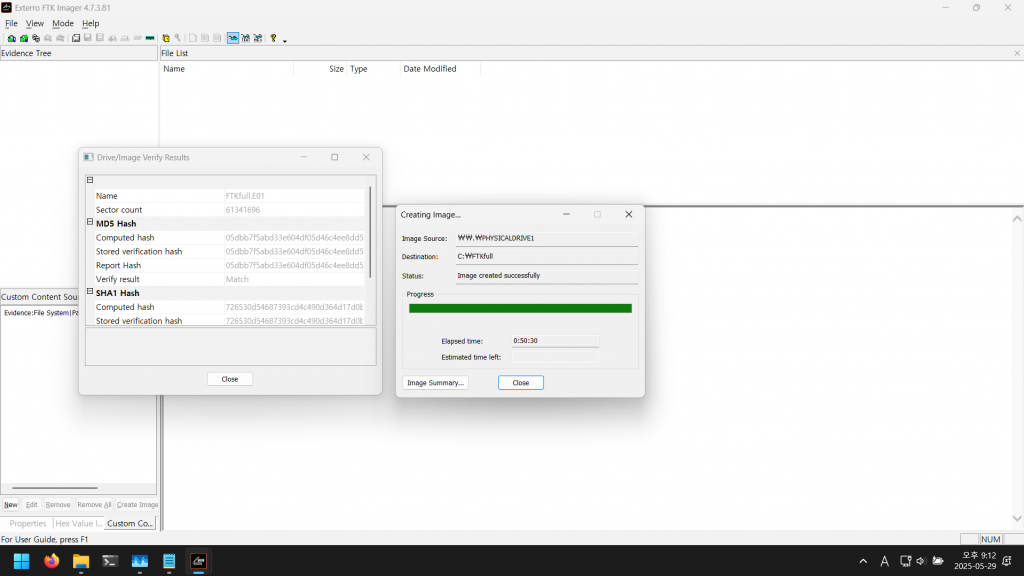
Task: Click the Export Disk Image icon
Action: pyautogui.click(x=88, y=39)
